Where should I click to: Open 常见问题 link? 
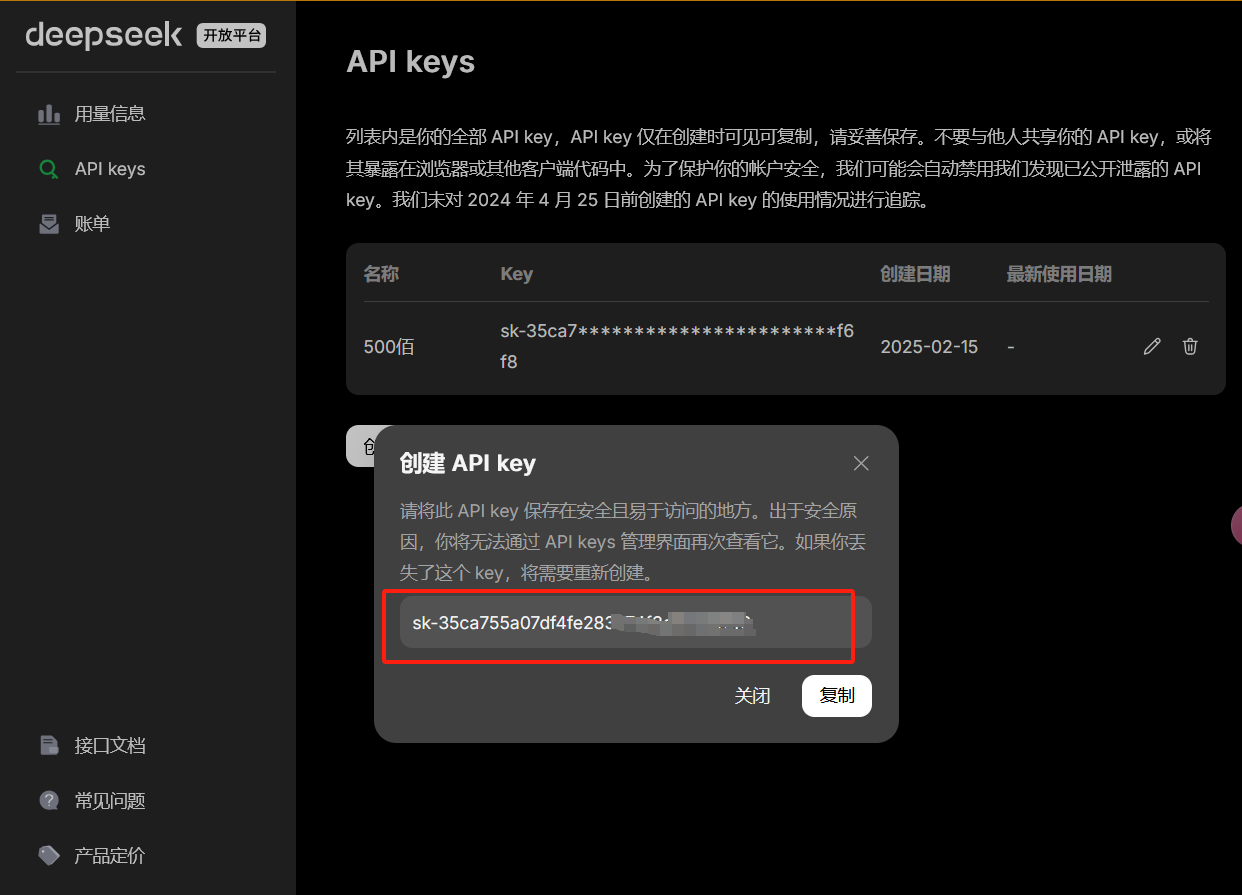click(x=110, y=801)
